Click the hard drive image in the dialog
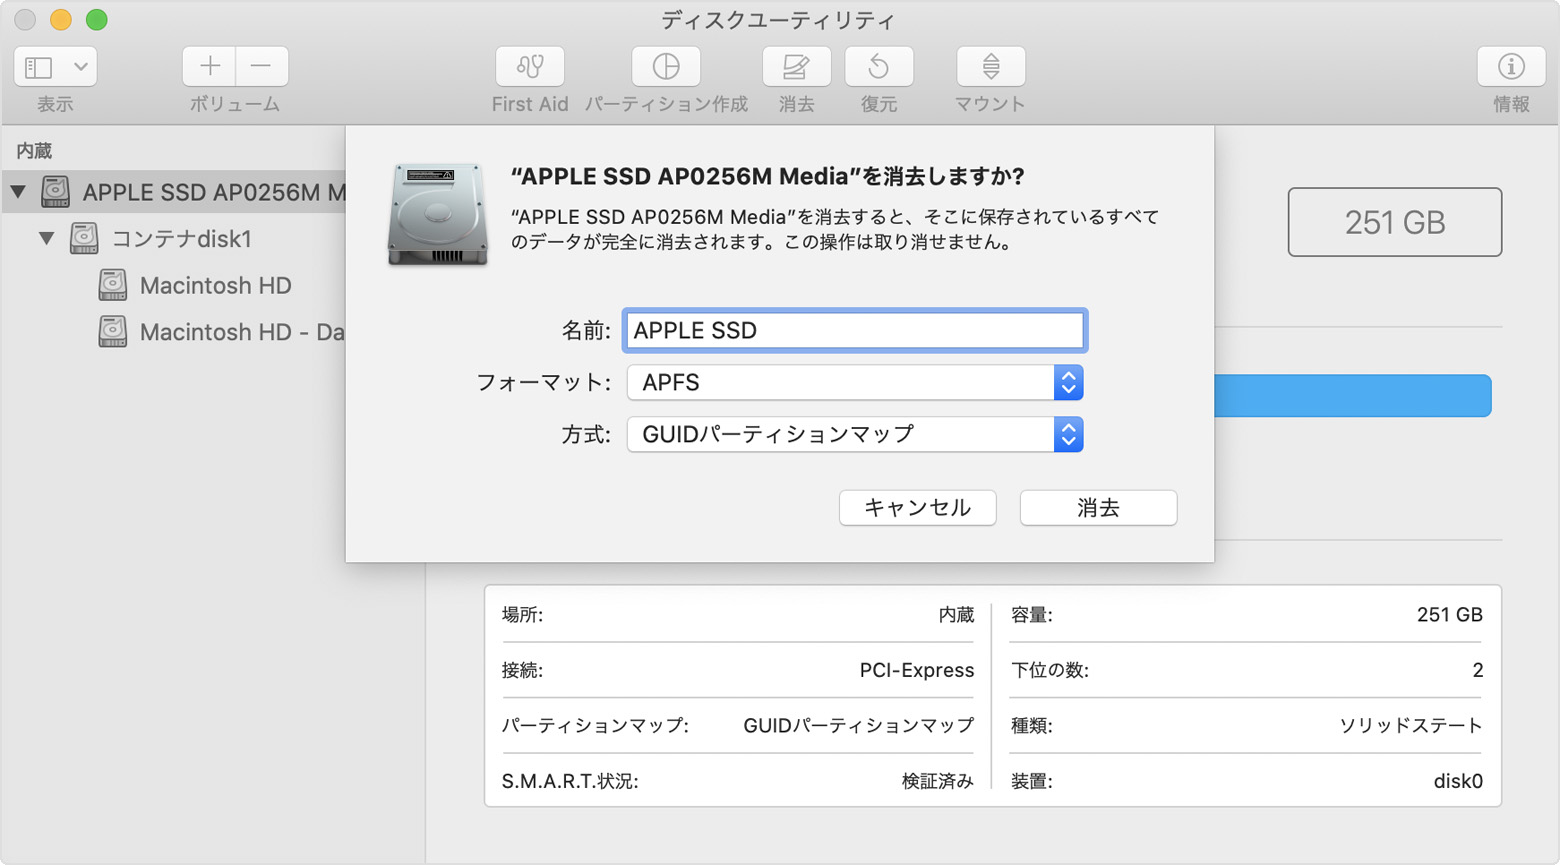1560x866 pixels. click(438, 215)
